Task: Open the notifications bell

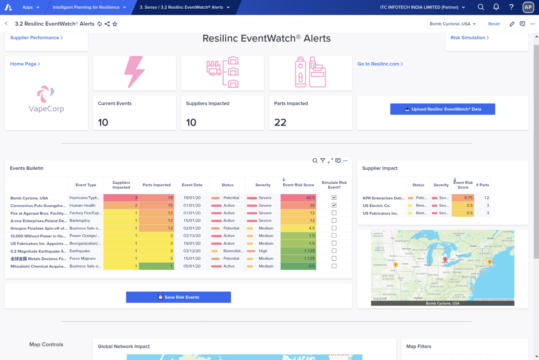Action: (496, 7)
